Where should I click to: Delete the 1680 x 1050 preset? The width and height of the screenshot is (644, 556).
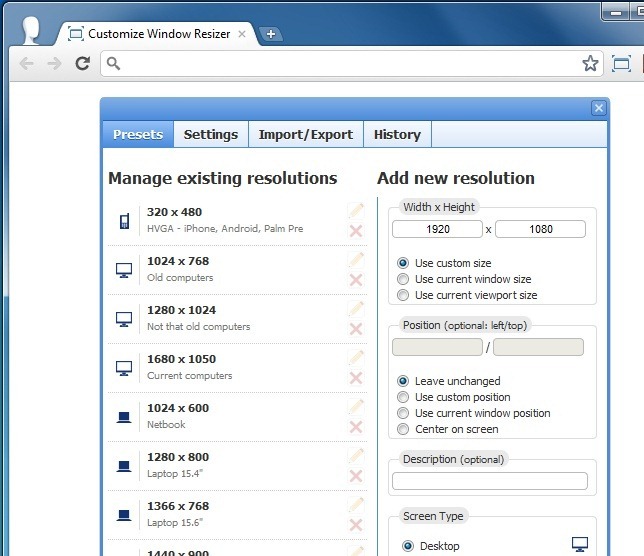pos(356,378)
